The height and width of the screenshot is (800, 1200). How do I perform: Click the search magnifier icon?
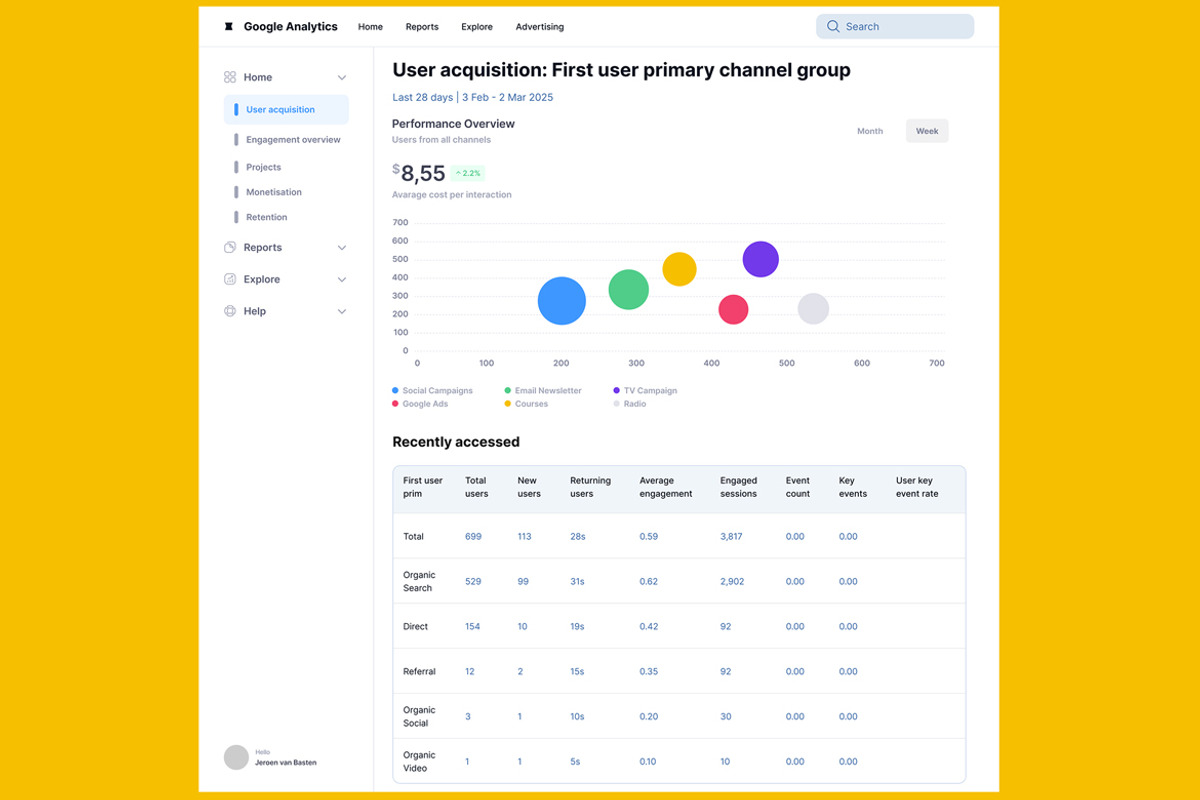(x=833, y=27)
